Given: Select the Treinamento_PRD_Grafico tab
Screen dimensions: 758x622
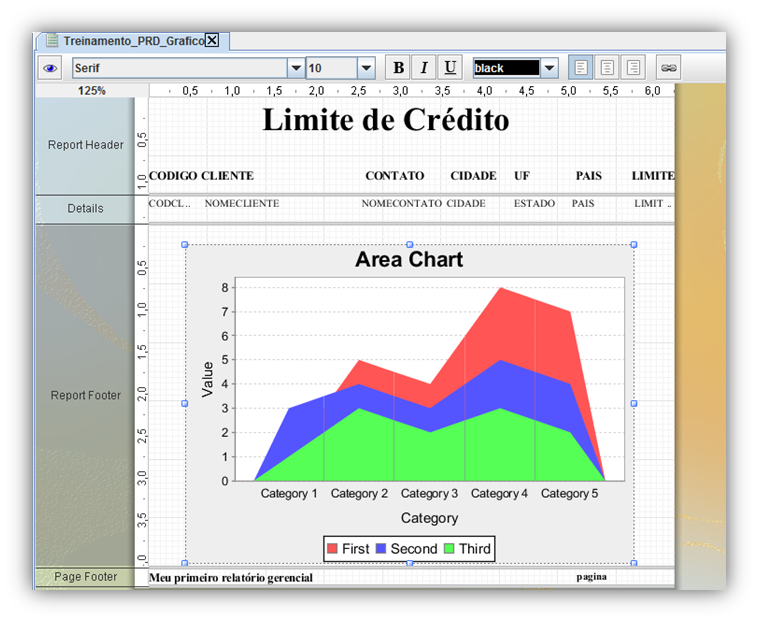Looking at the screenshot, I should click(x=132, y=41).
